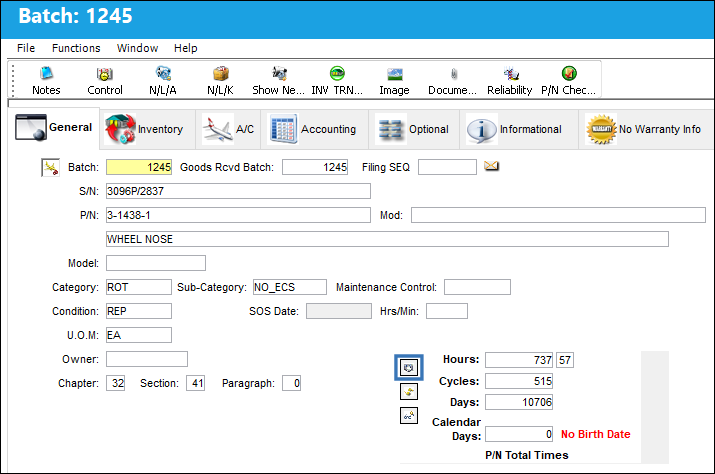Click the yellow Batch number field
Image resolution: width=715 pixels, height=474 pixels.
(139, 167)
